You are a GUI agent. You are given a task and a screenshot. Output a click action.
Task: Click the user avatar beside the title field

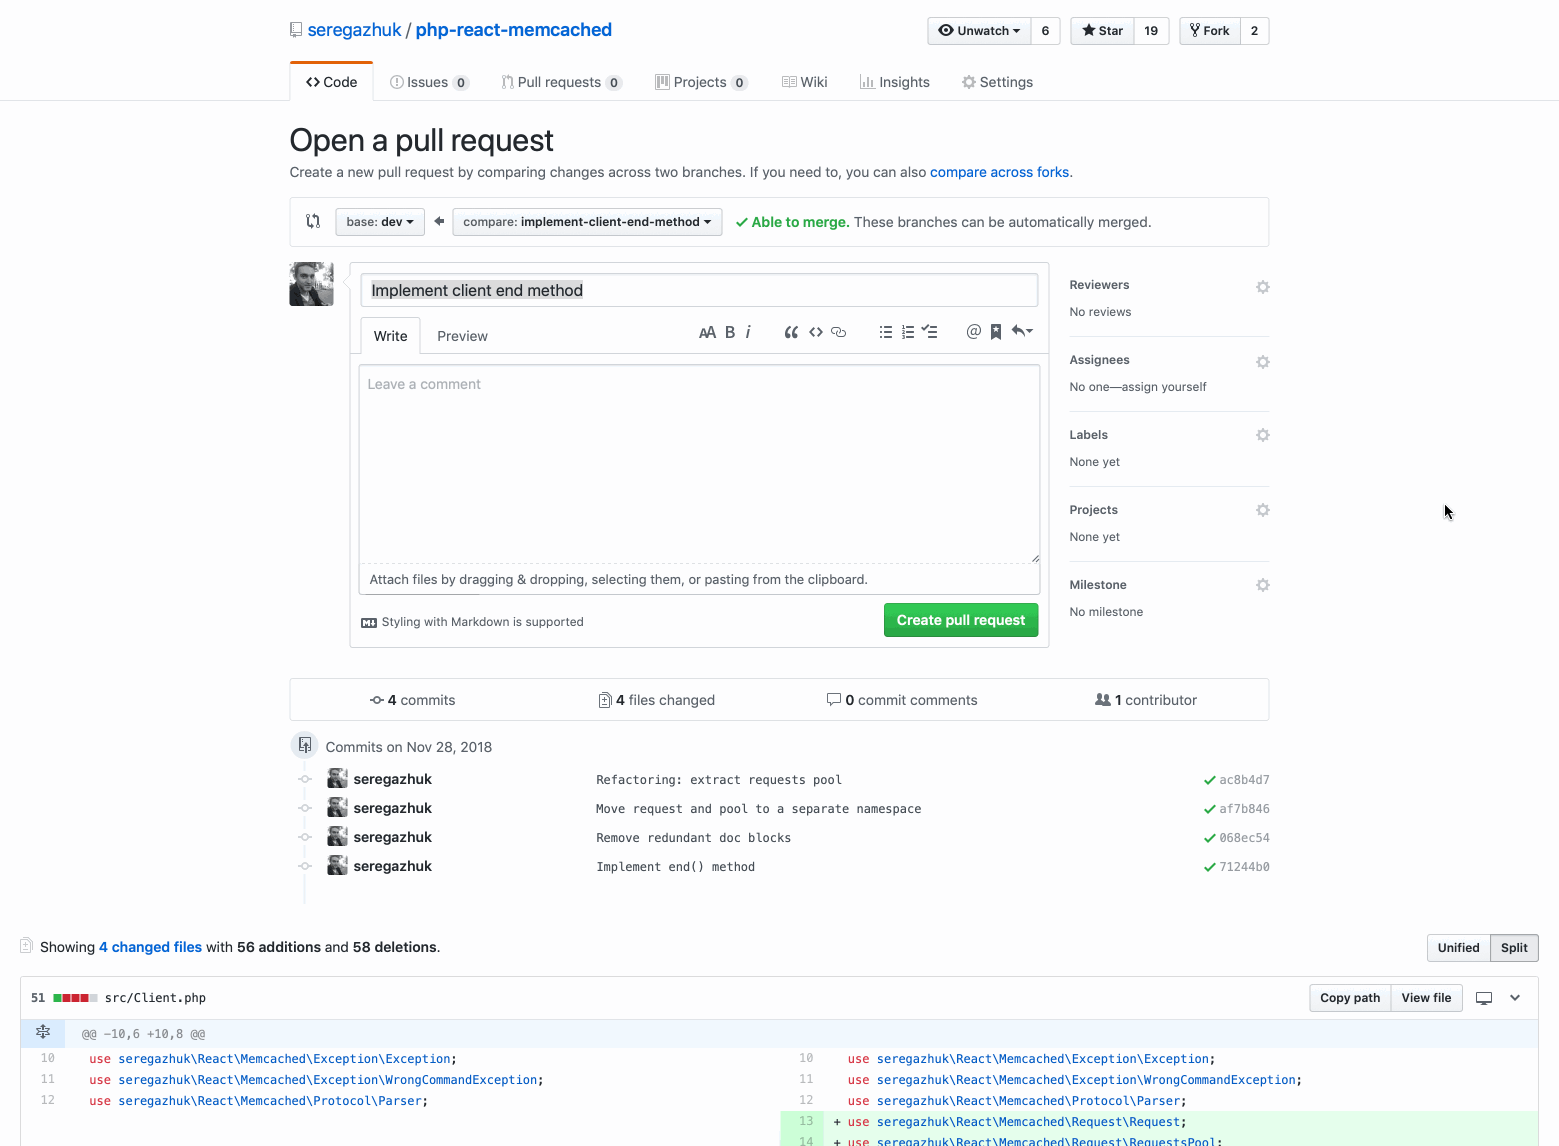point(312,284)
